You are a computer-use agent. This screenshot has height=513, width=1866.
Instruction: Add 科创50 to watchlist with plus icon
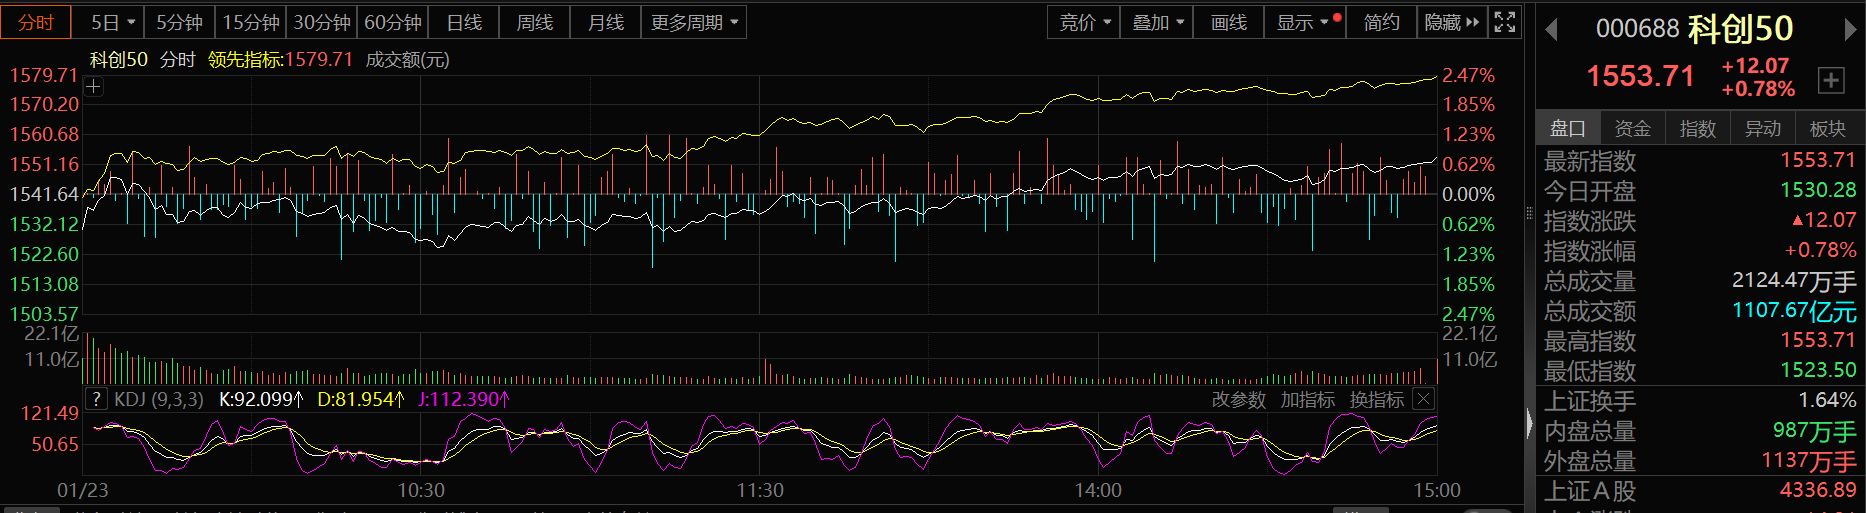click(x=1831, y=80)
